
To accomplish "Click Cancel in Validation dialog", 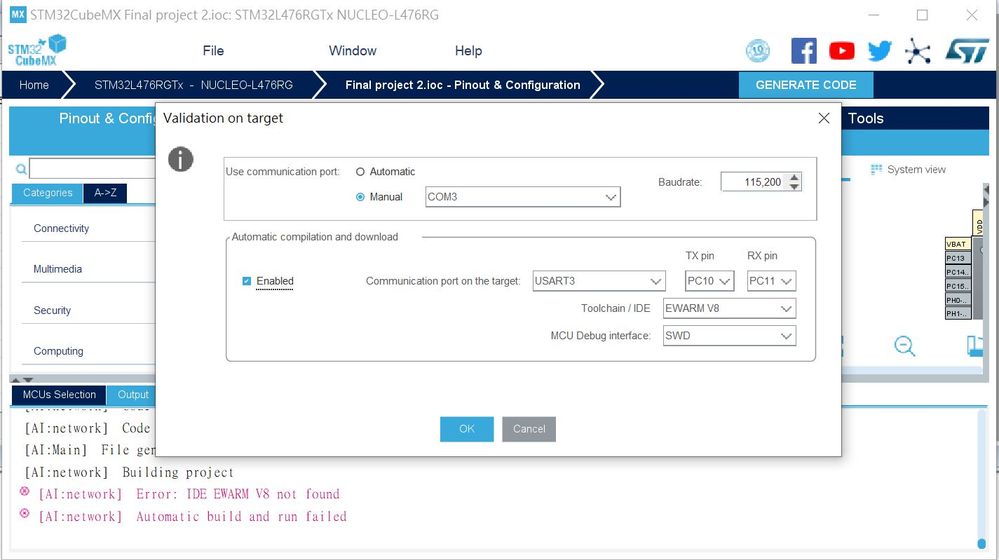I will click(x=529, y=429).
